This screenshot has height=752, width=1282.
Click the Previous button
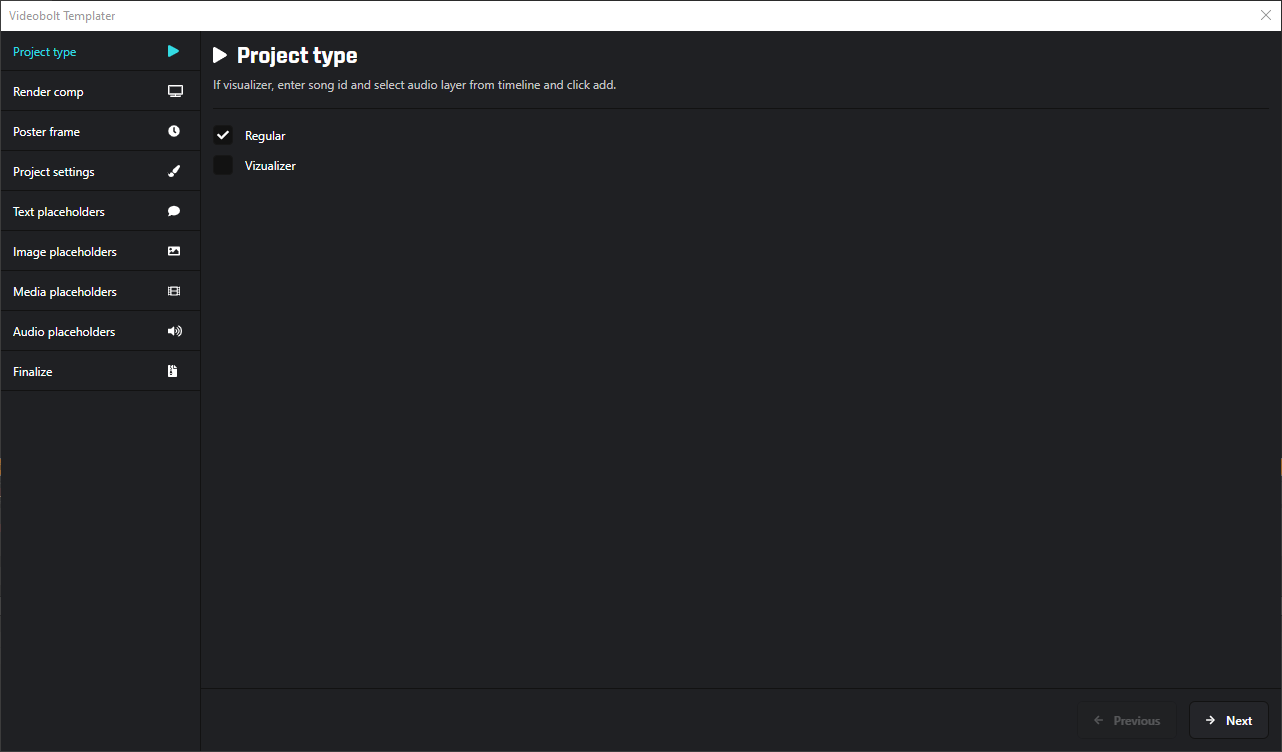click(x=1127, y=720)
